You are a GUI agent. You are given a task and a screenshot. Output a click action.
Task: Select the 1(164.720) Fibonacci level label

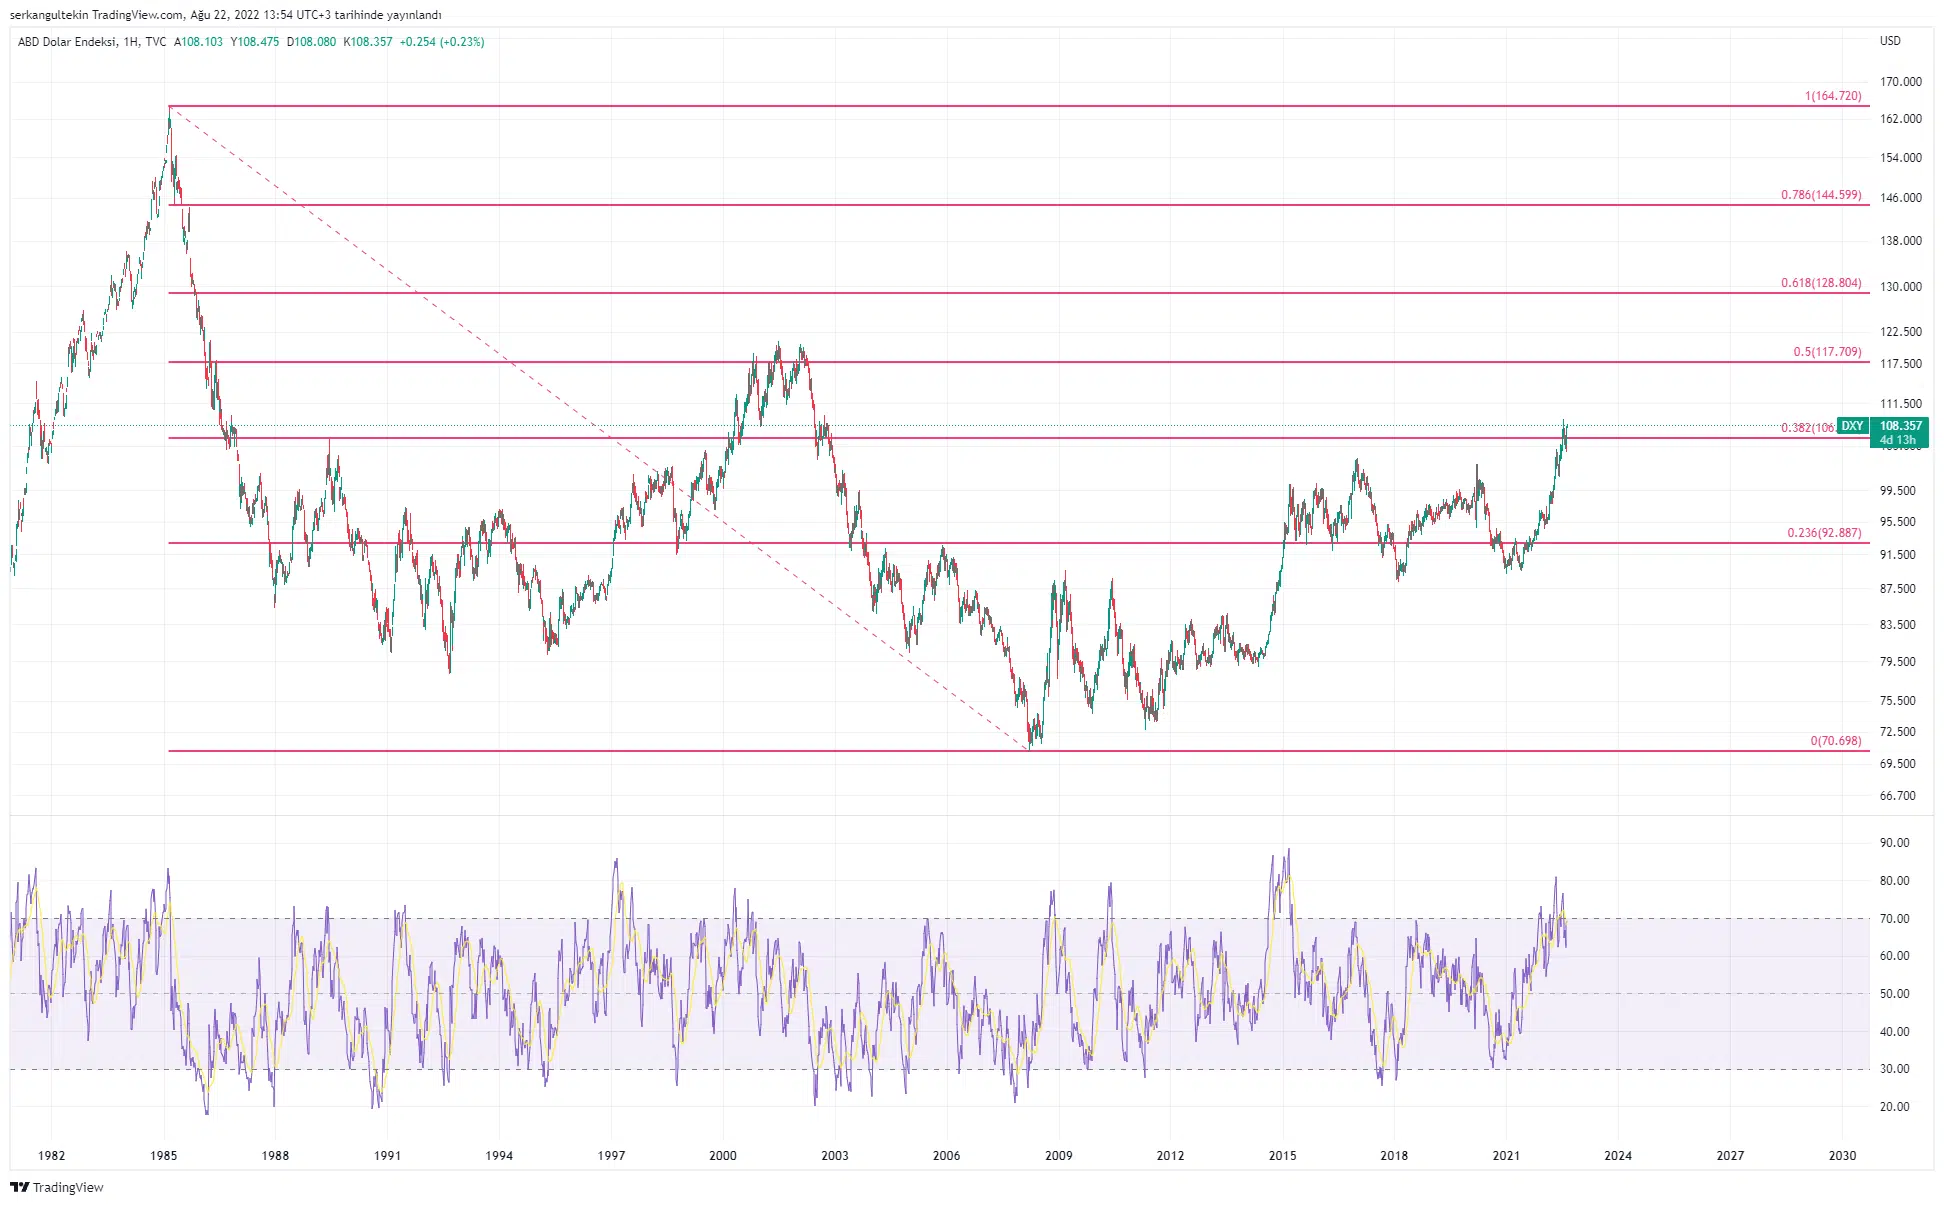point(1832,96)
